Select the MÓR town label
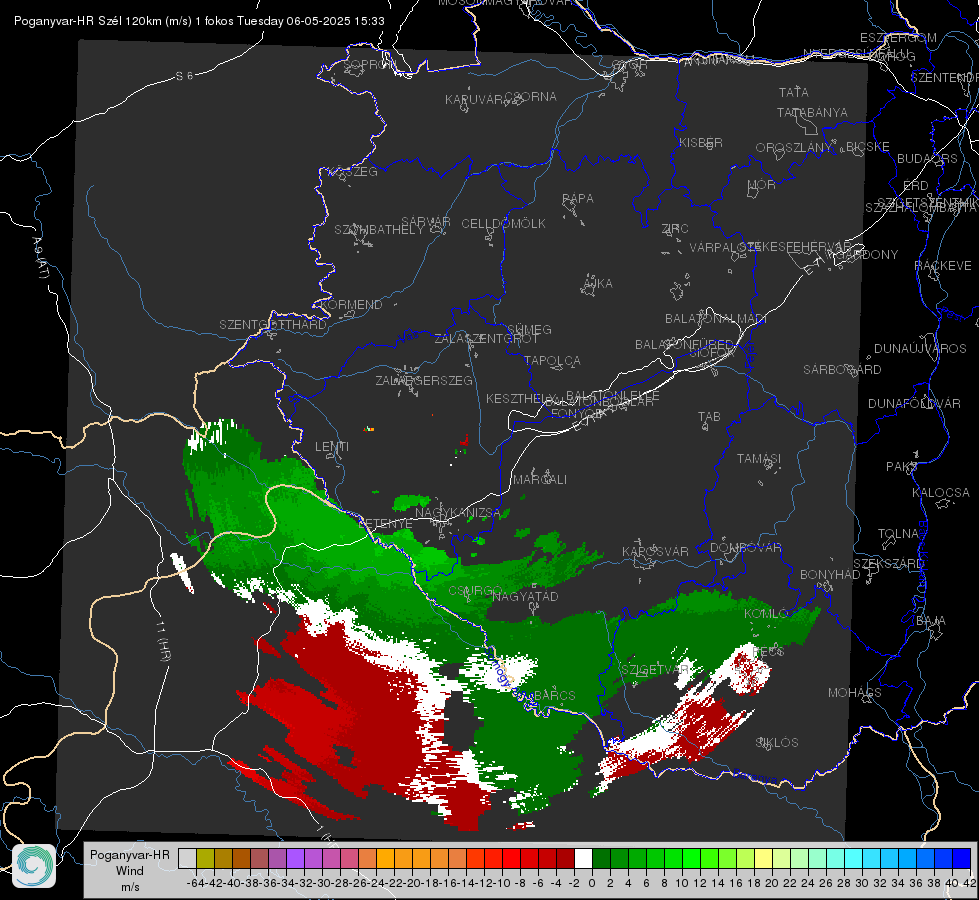Image resolution: width=979 pixels, height=900 pixels. (762, 185)
